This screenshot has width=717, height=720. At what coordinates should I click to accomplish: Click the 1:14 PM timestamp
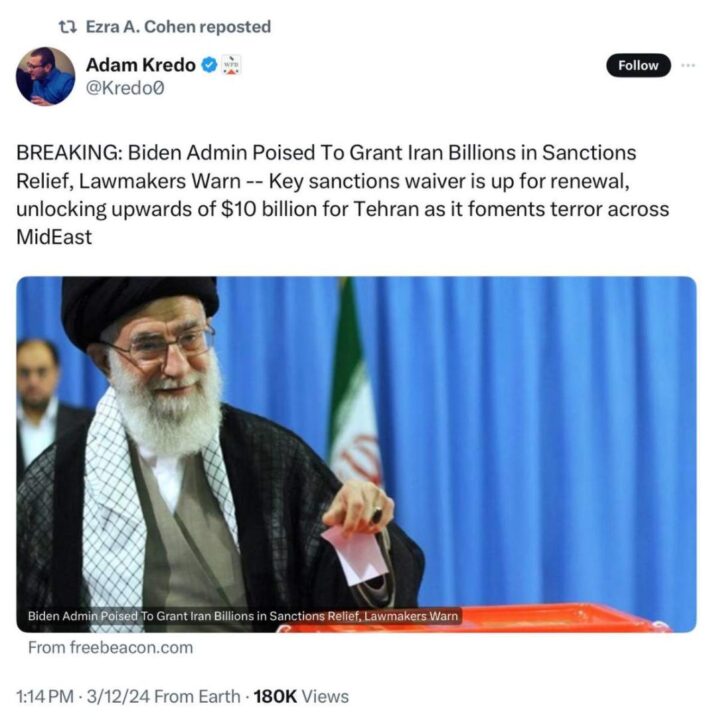(45, 697)
